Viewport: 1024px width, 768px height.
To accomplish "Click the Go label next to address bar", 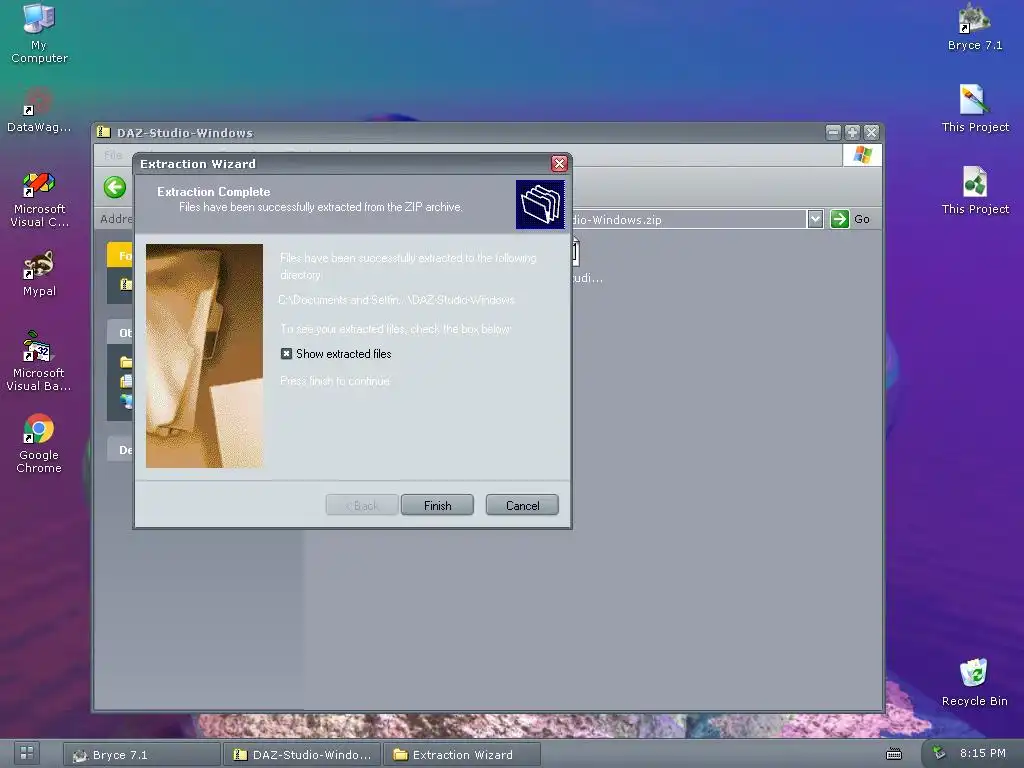I will (861, 219).
